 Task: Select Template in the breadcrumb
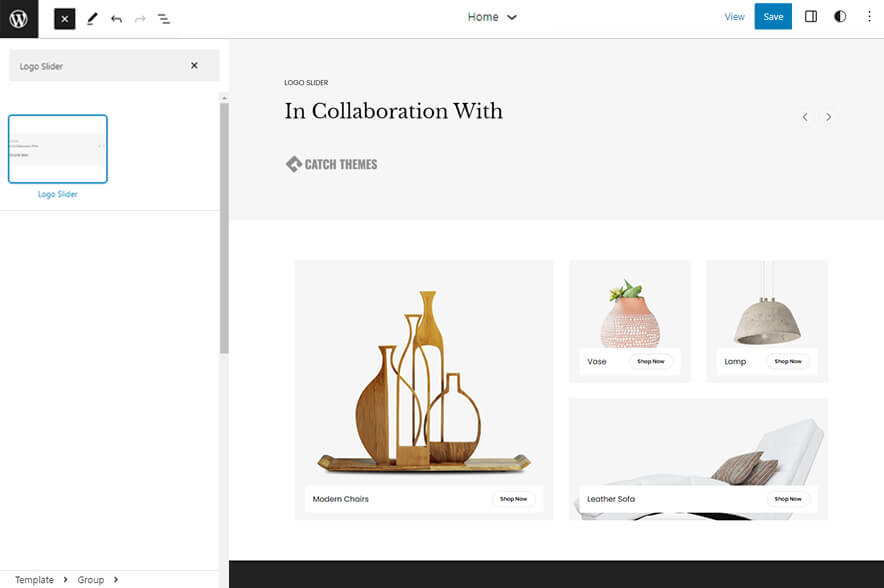tap(34, 580)
